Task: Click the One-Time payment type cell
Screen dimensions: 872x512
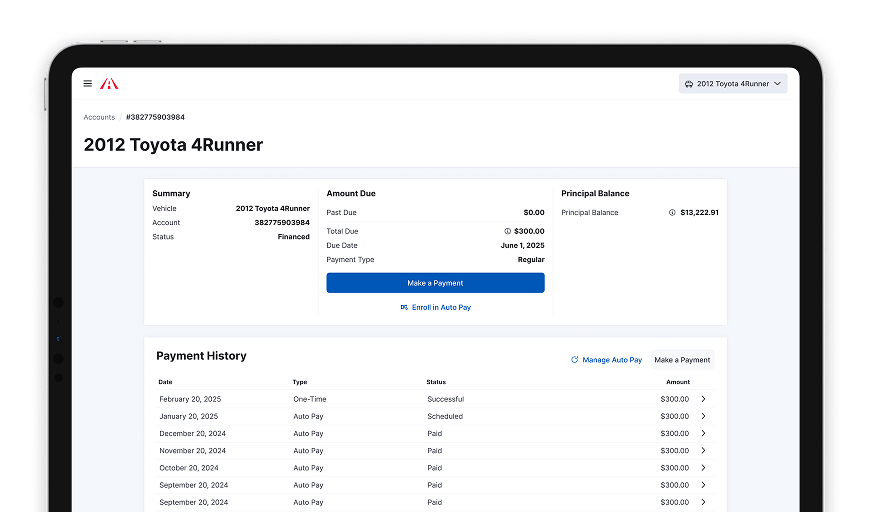Action: pyautogui.click(x=310, y=399)
